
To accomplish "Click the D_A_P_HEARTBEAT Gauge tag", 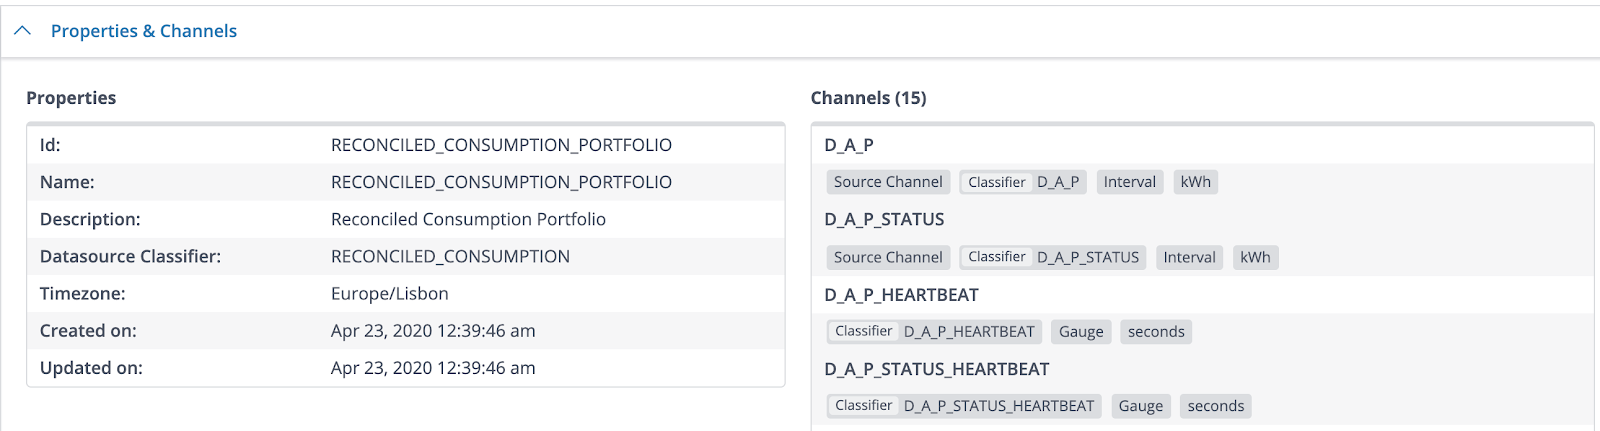I will (x=1081, y=331).
